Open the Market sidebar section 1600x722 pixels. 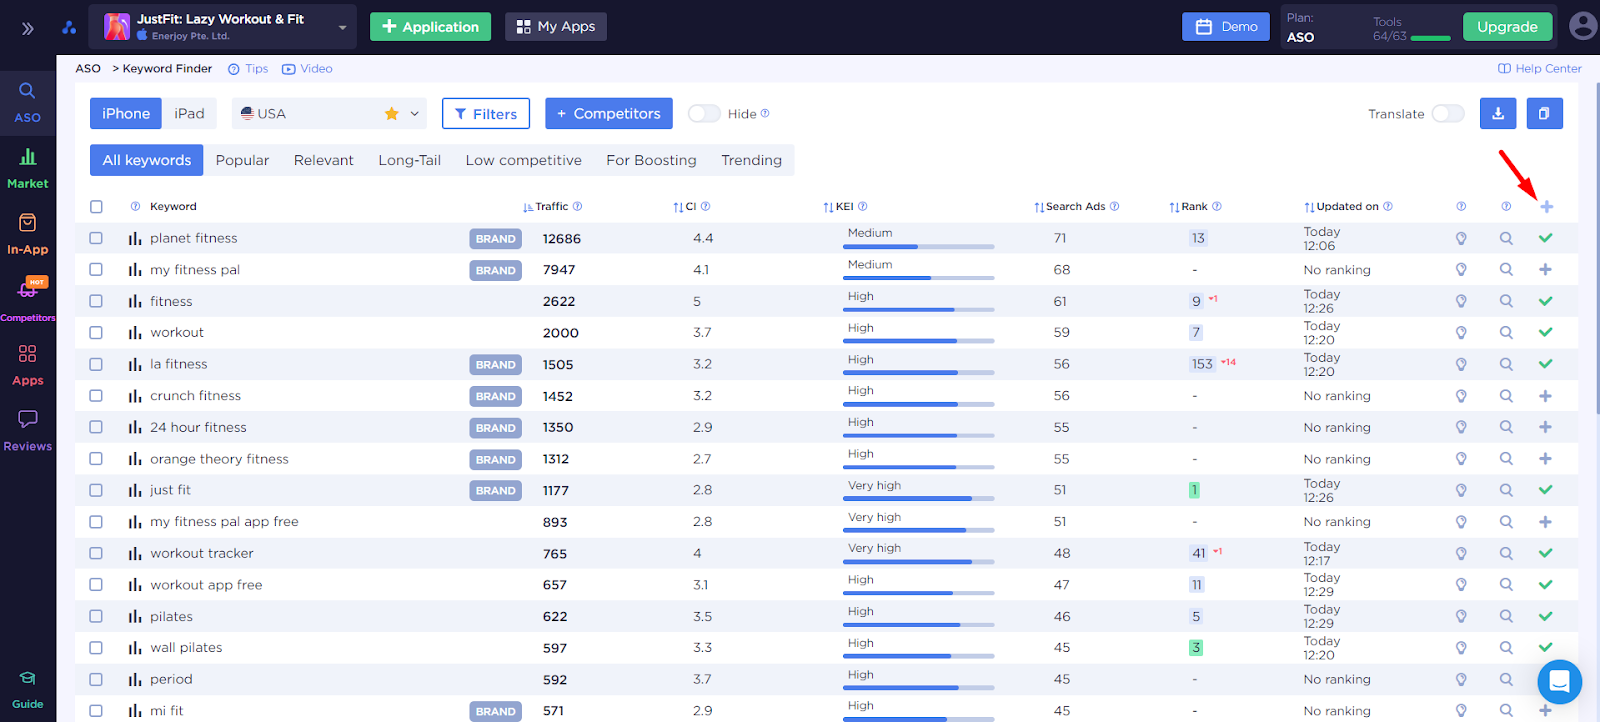point(28,168)
